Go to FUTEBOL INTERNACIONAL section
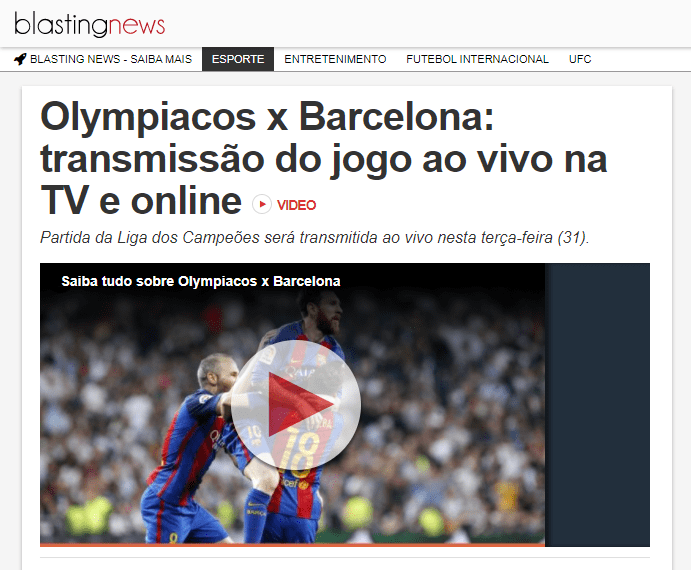 (477, 59)
